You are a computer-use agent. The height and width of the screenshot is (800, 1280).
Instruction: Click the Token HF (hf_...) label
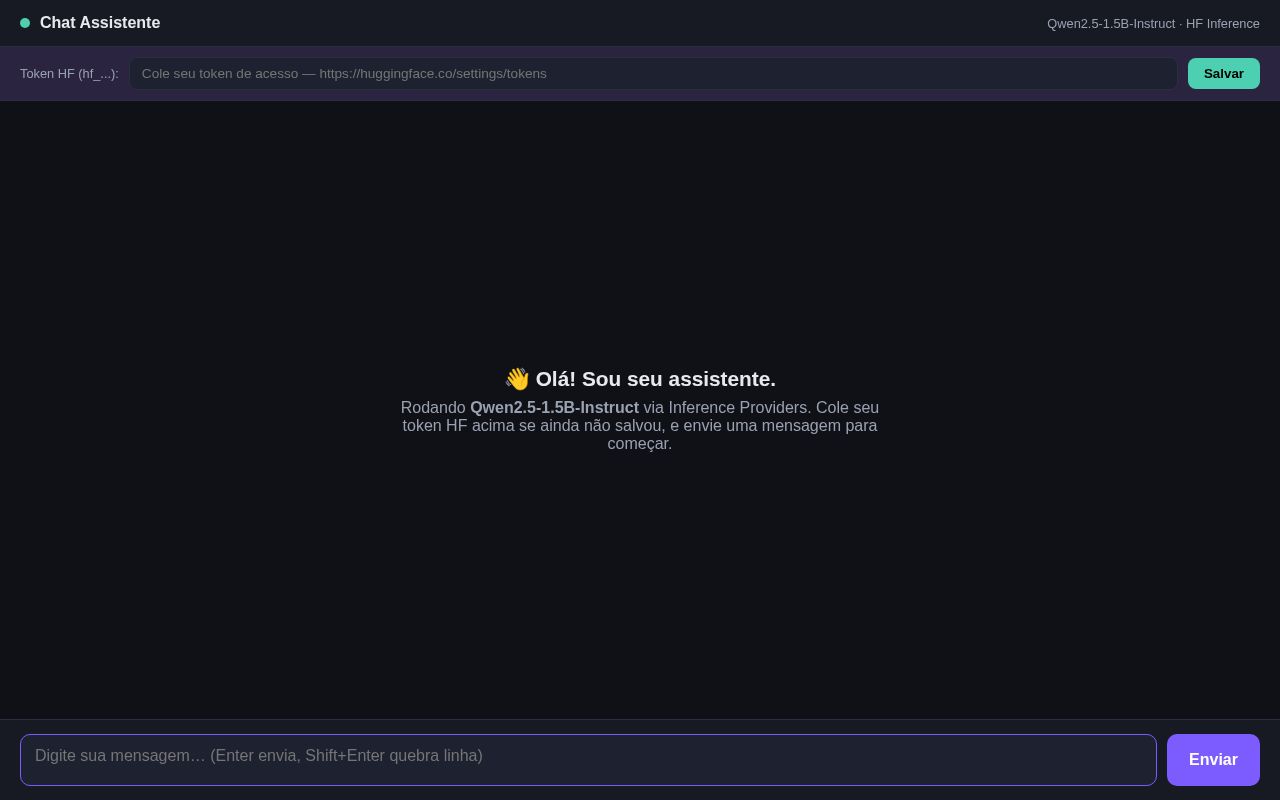point(69,73)
